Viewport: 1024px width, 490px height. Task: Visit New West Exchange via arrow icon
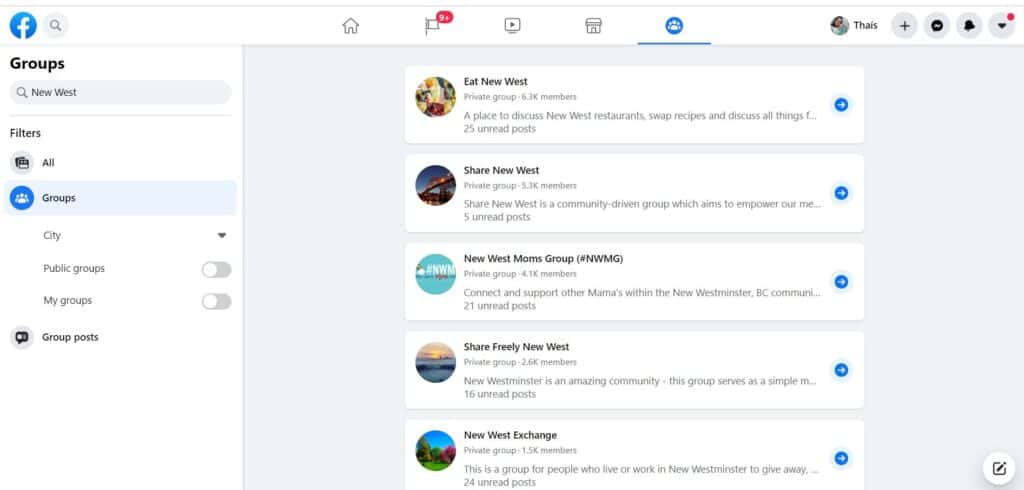coord(841,458)
